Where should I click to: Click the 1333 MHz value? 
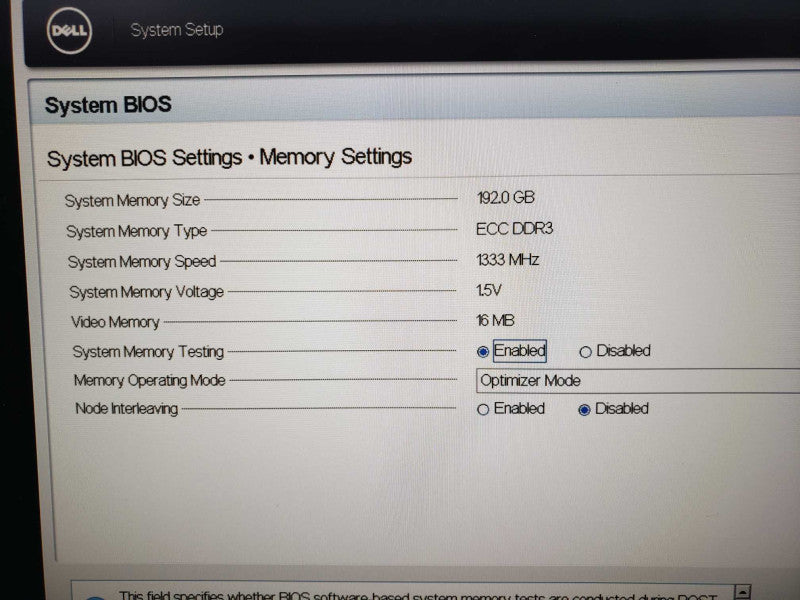pos(507,260)
